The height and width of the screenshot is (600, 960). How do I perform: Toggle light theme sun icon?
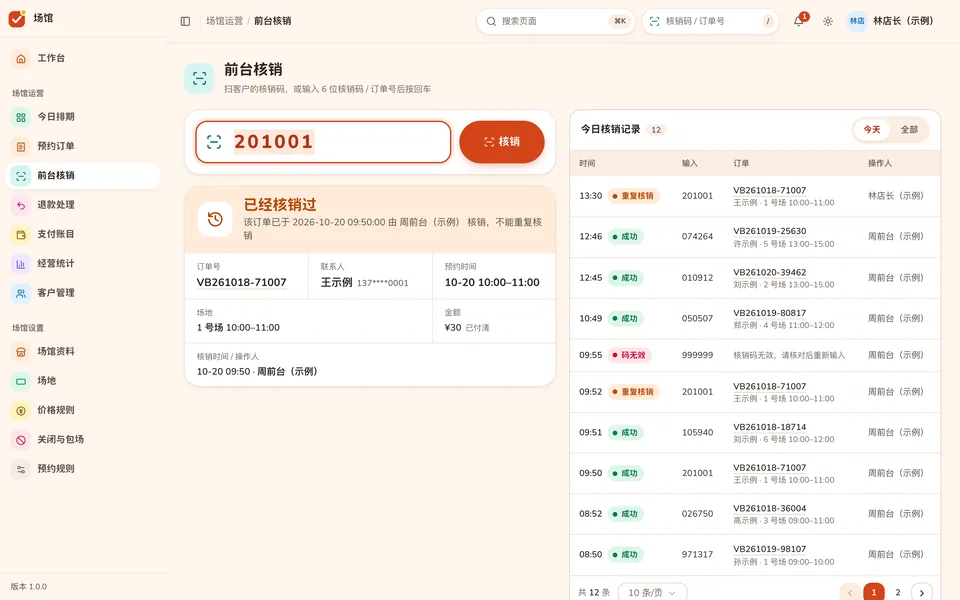(828, 21)
